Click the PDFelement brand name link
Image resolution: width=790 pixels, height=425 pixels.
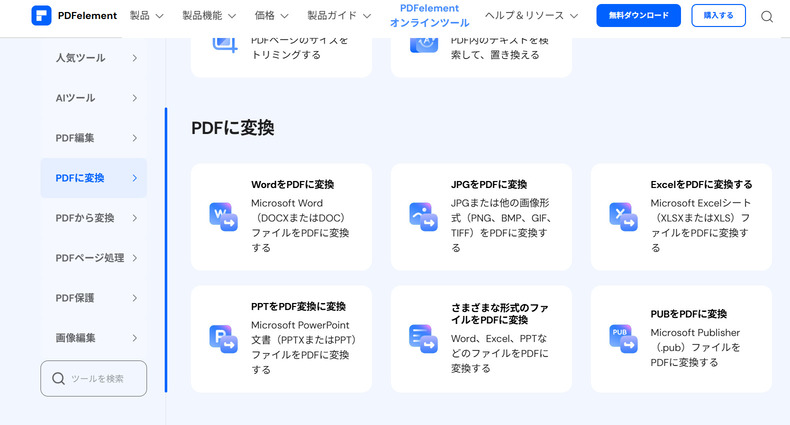pyautogui.click(x=87, y=16)
